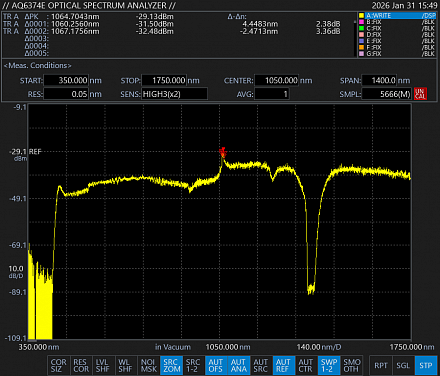The height and width of the screenshot is (376, 440).
Task: Toggle the COR SIZ status button
Action: coord(59,365)
